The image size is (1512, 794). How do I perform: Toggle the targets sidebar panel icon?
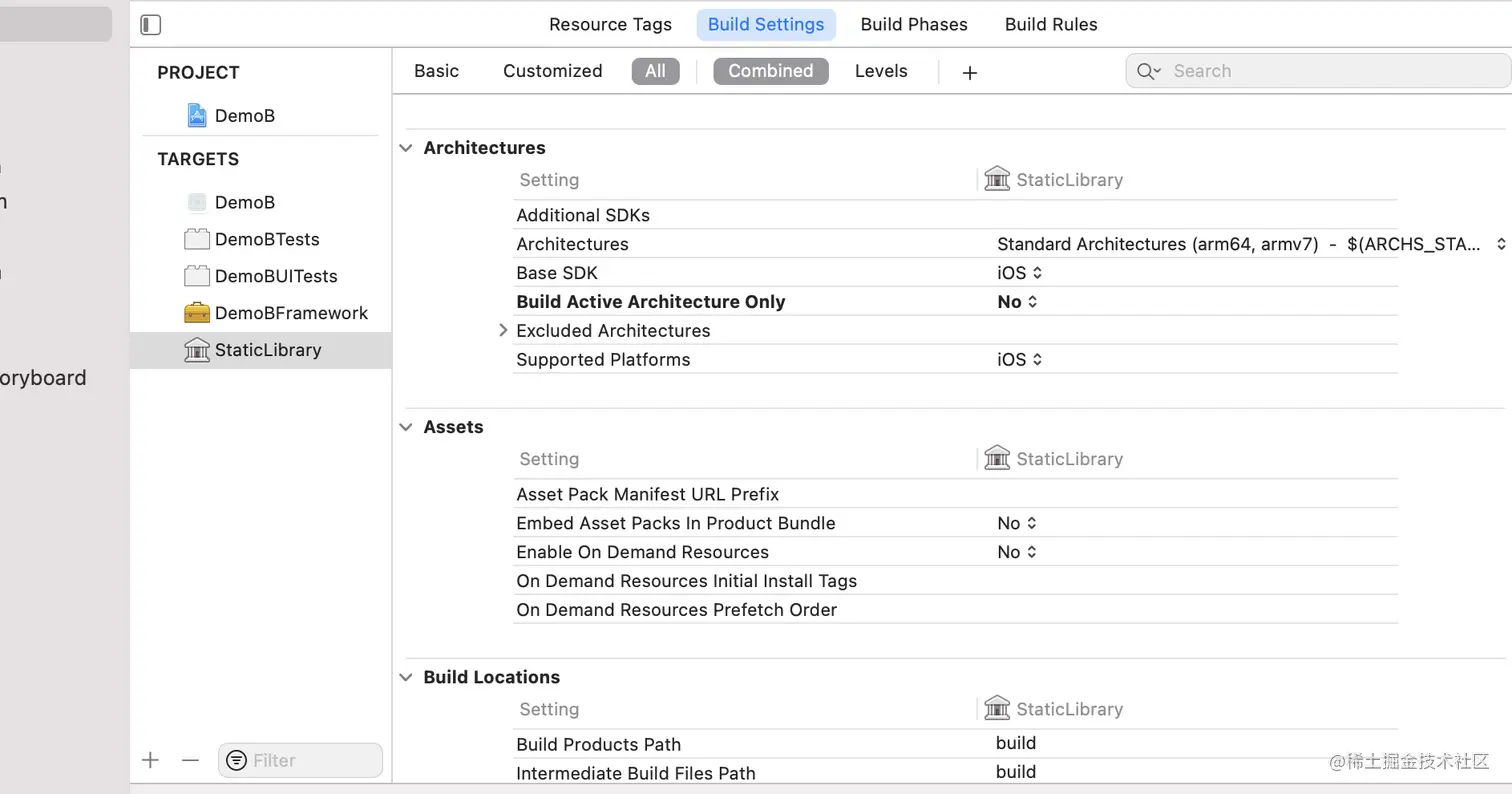click(x=151, y=25)
